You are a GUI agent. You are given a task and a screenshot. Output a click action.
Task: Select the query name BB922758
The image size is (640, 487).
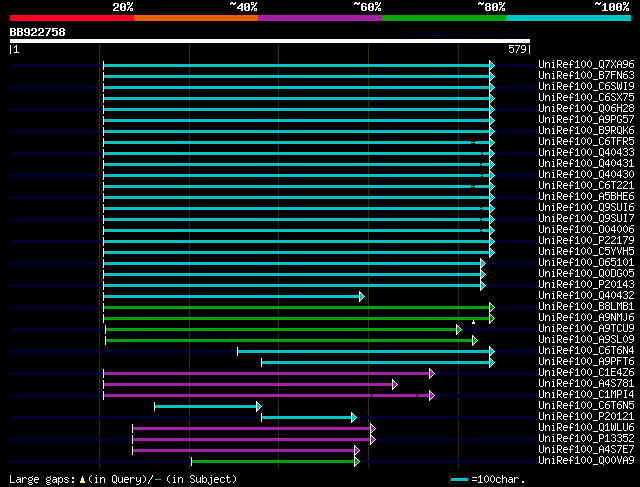pos(38,32)
